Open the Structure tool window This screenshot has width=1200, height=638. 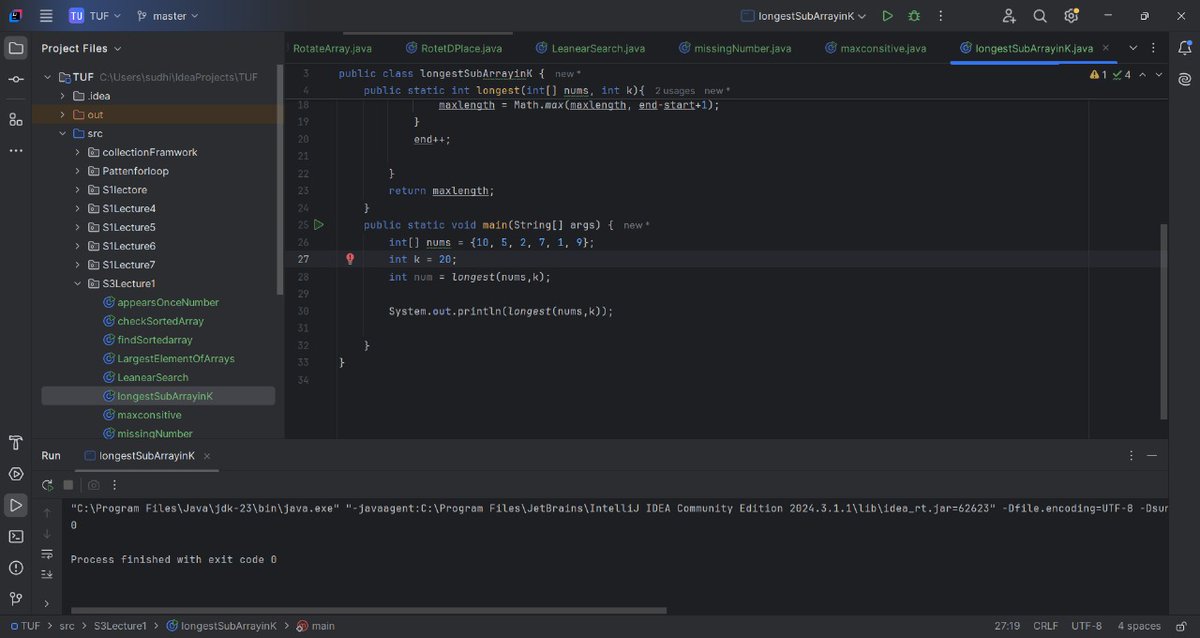point(16,119)
